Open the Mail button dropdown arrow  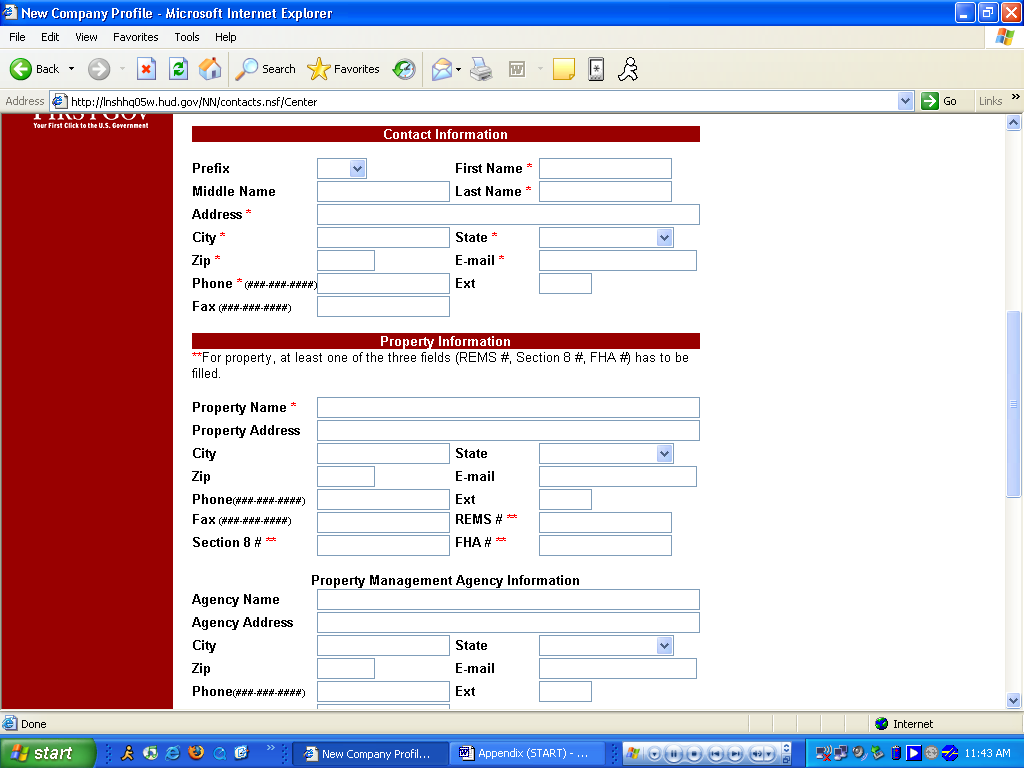[x=458, y=69]
